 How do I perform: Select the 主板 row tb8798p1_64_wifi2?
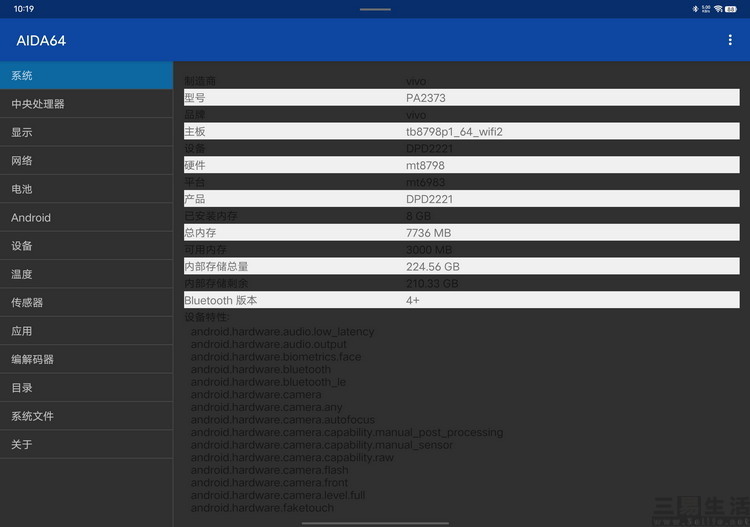click(462, 132)
